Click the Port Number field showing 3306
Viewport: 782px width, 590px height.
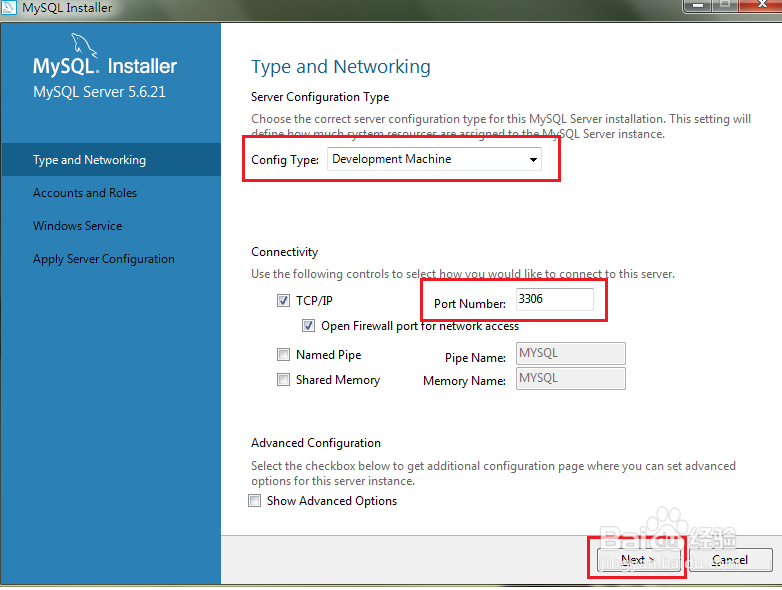555,299
